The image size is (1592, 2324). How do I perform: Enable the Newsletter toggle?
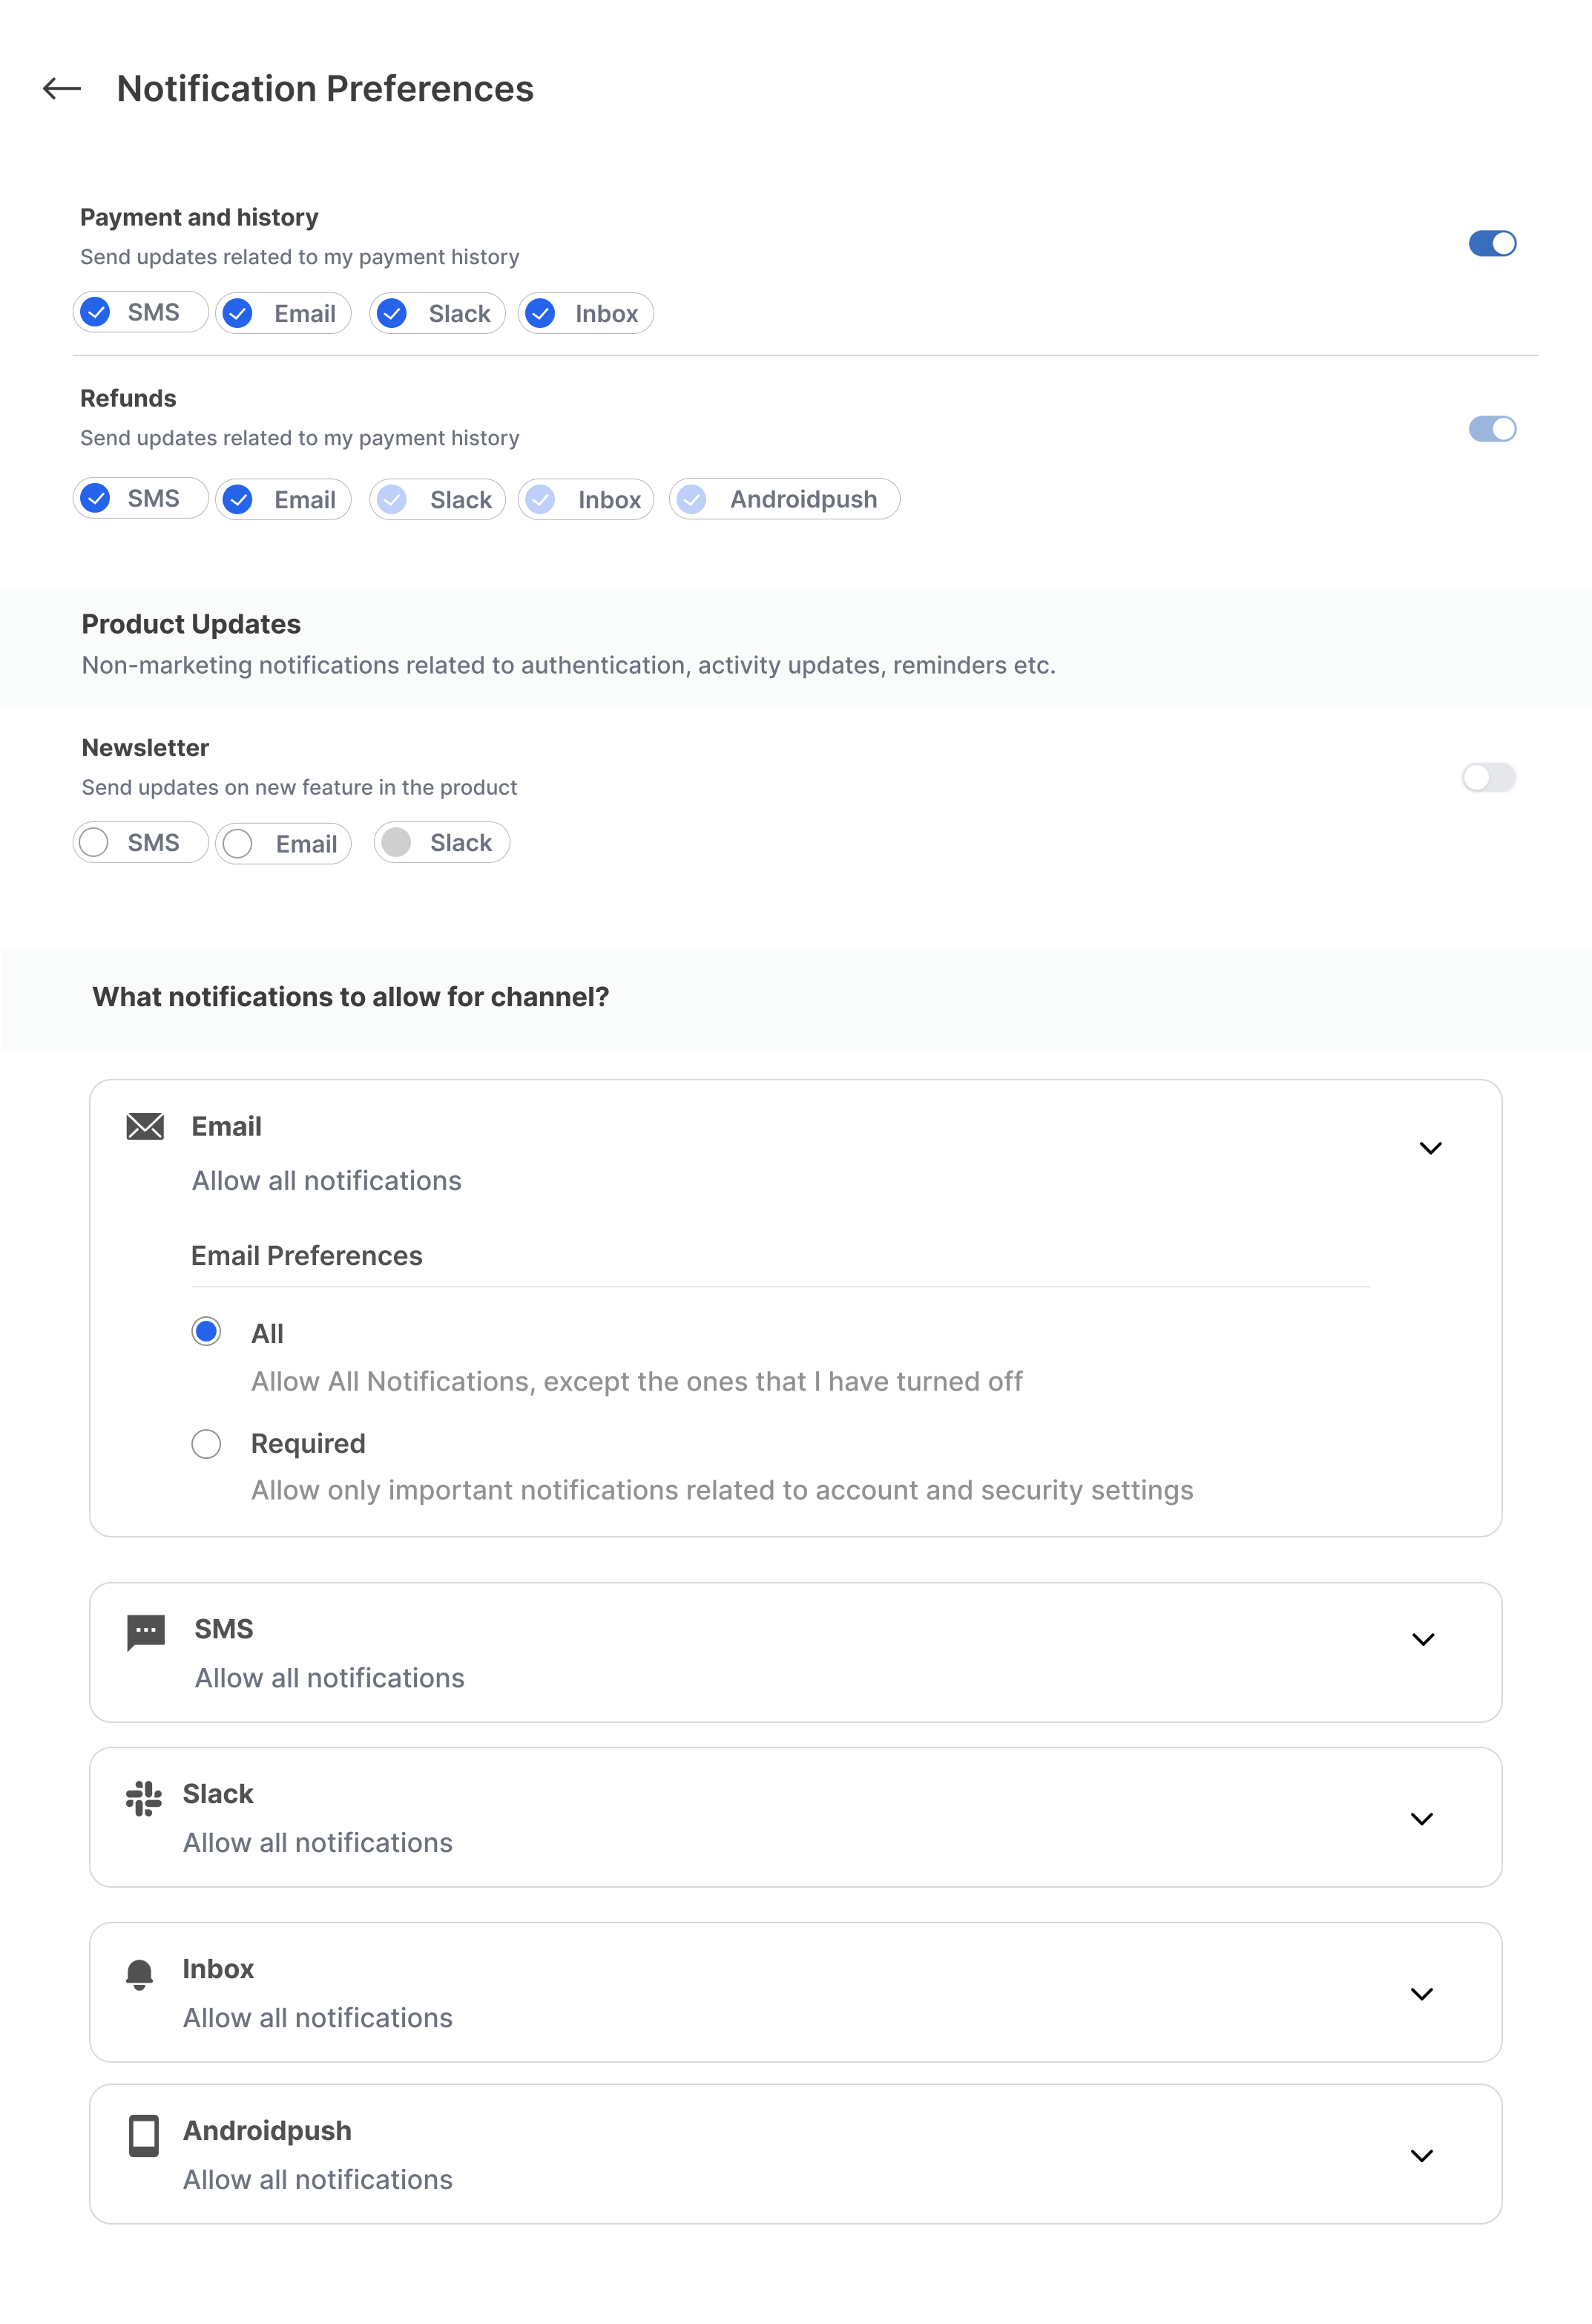(1489, 778)
